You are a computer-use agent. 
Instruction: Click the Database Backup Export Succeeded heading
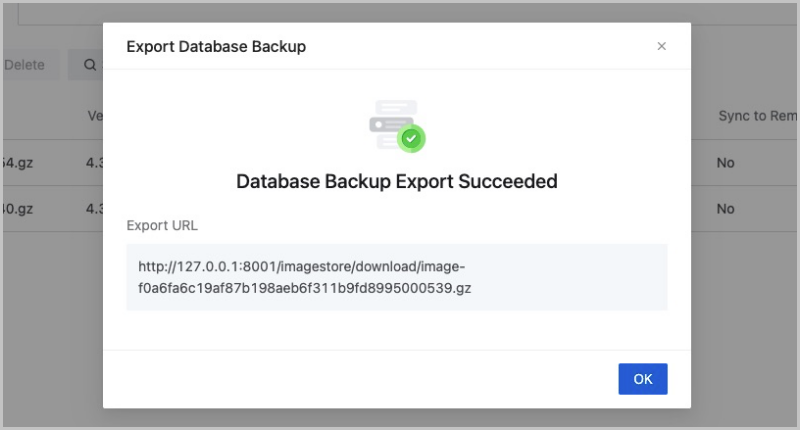click(396, 182)
